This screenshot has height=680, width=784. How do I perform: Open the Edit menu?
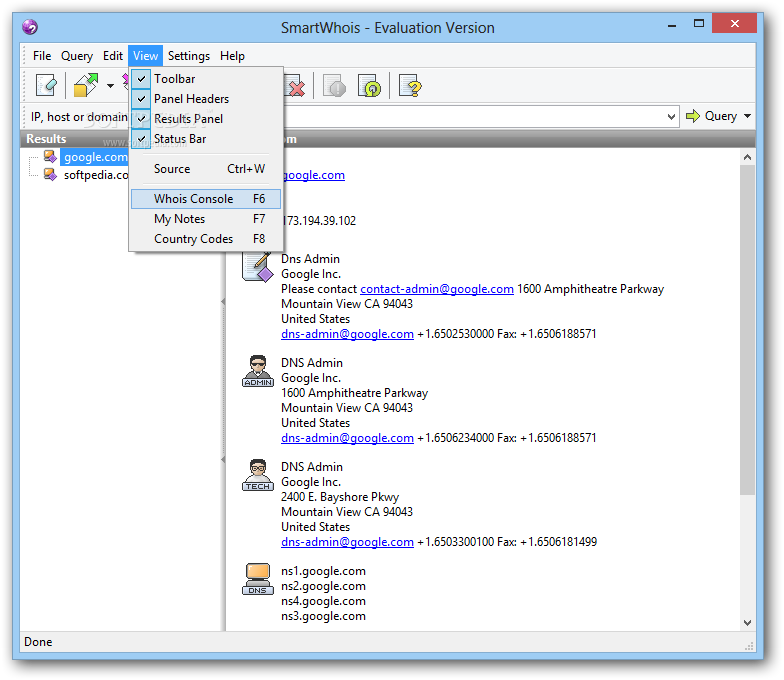point(113,56)
